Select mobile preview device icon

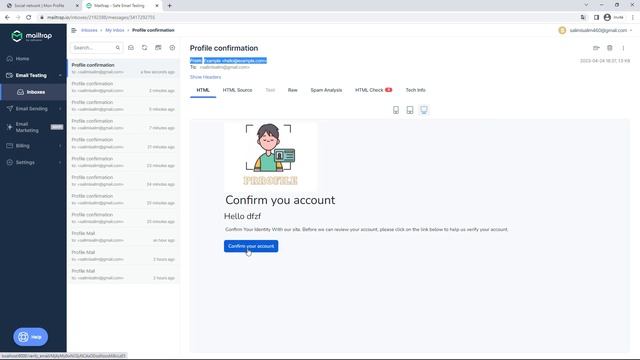click(396, 110)
